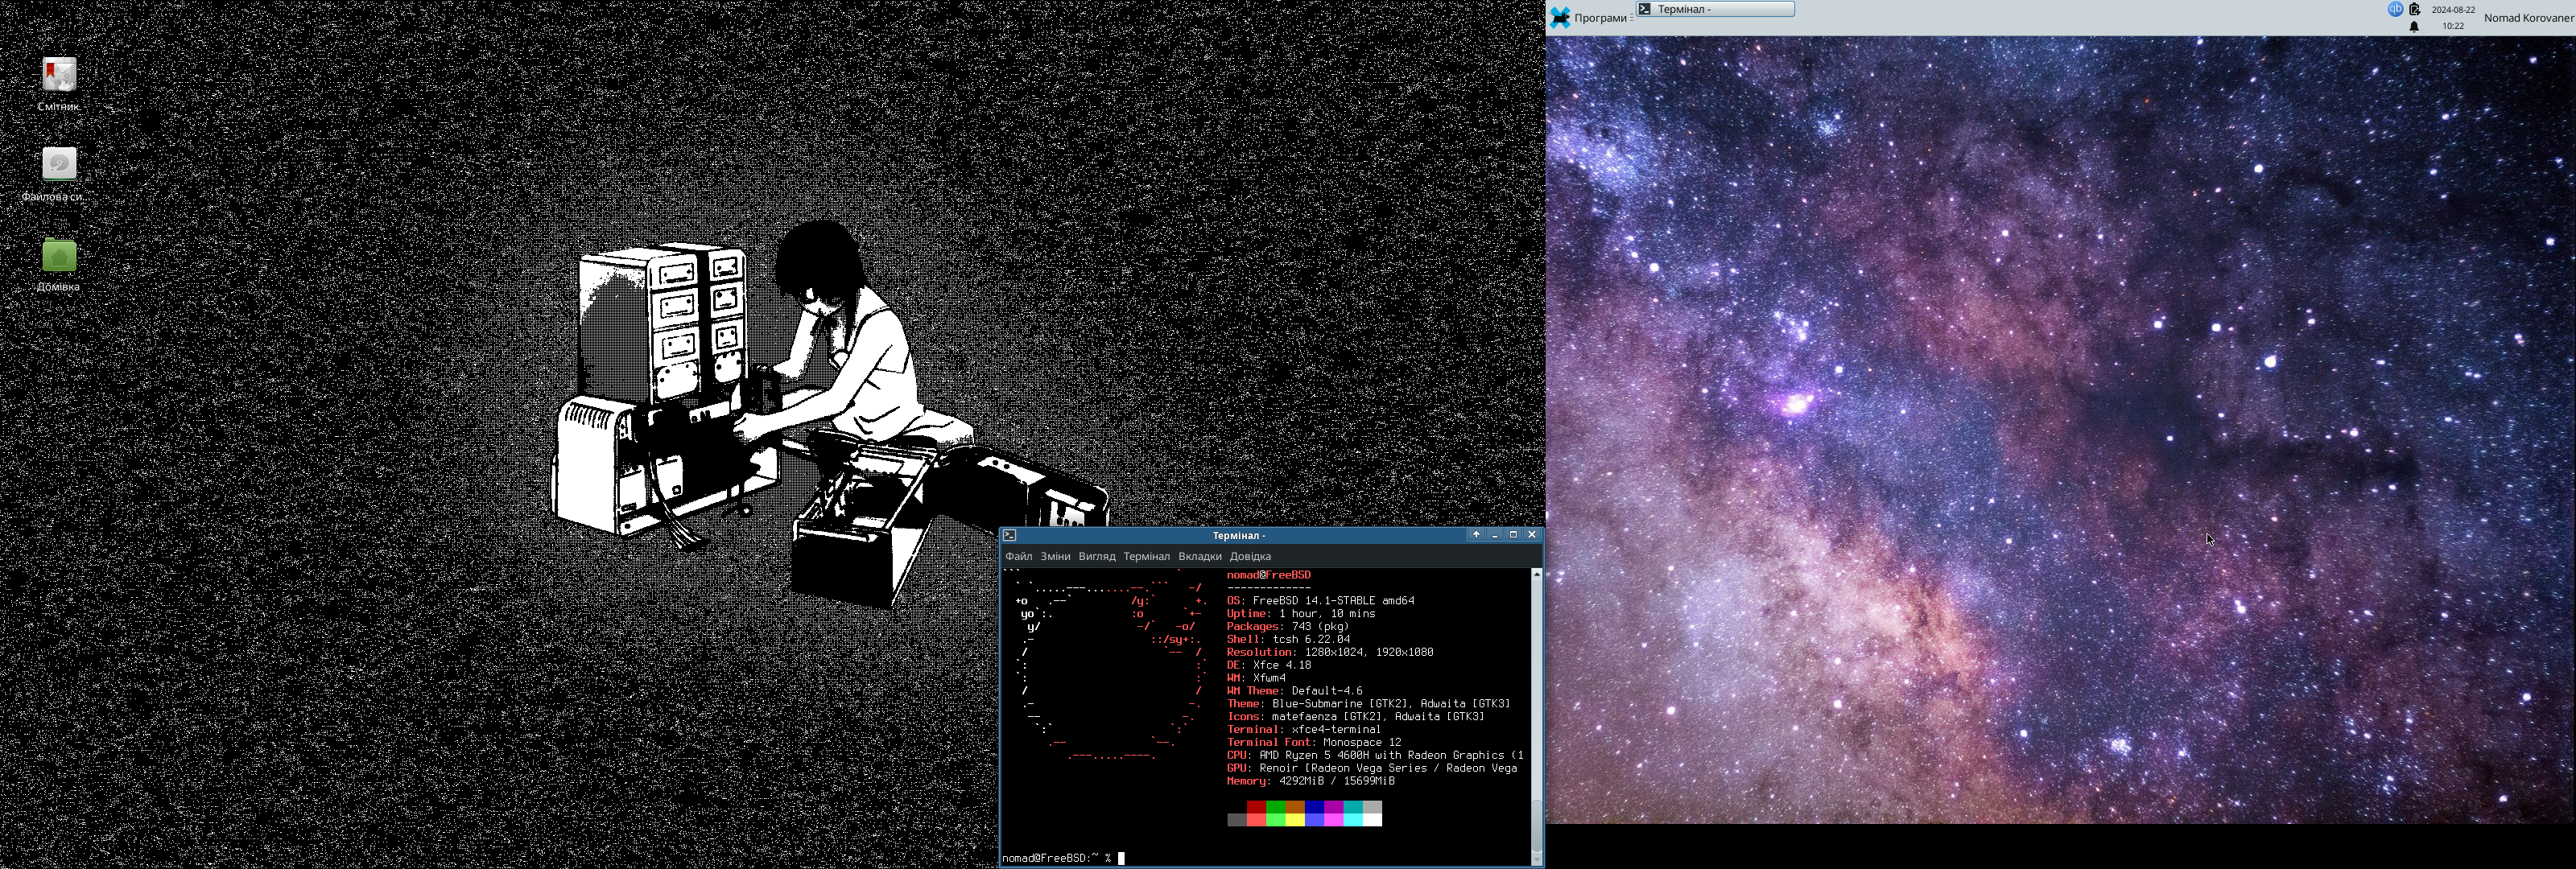The height and width of the screenshot is (869, 2576).
Task: Click the Xfce mouse logo on the panel
Action: (1560, 18)
